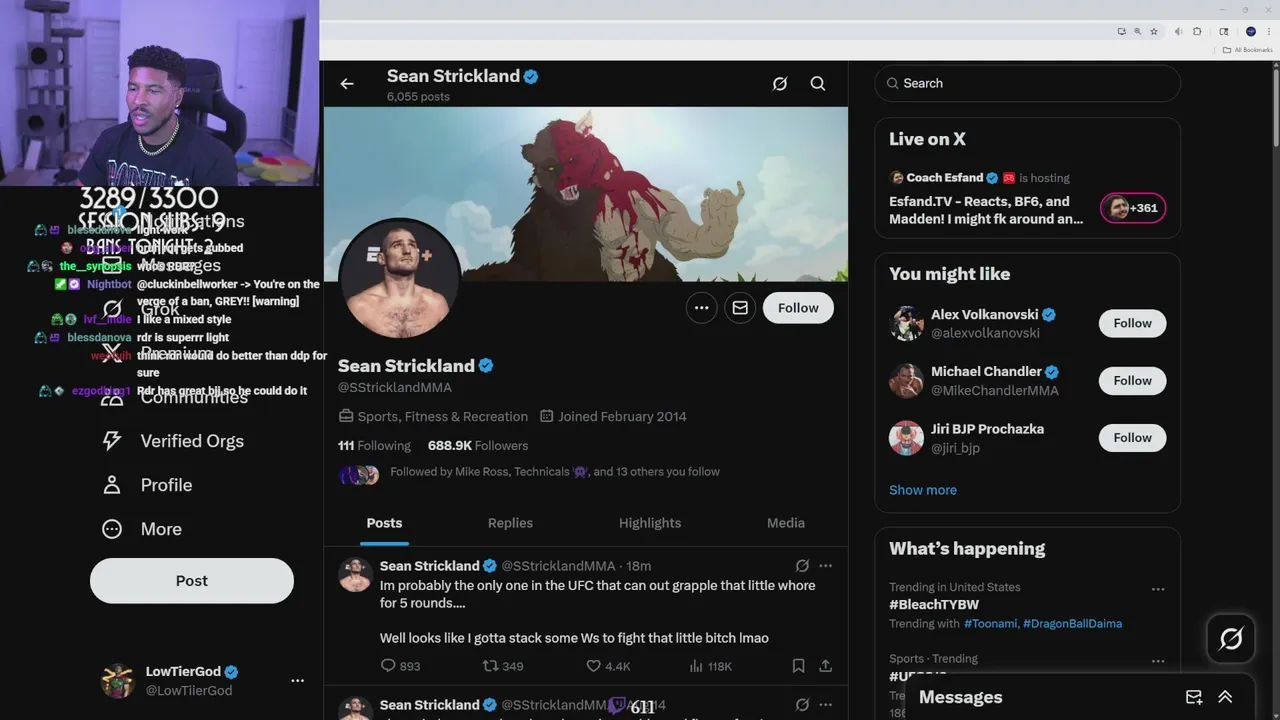Image resolution: width=1280 pixels, height=720 pixels.
Task: Click the back arrow beside Sean Strickland
Action: coord(347,84)
